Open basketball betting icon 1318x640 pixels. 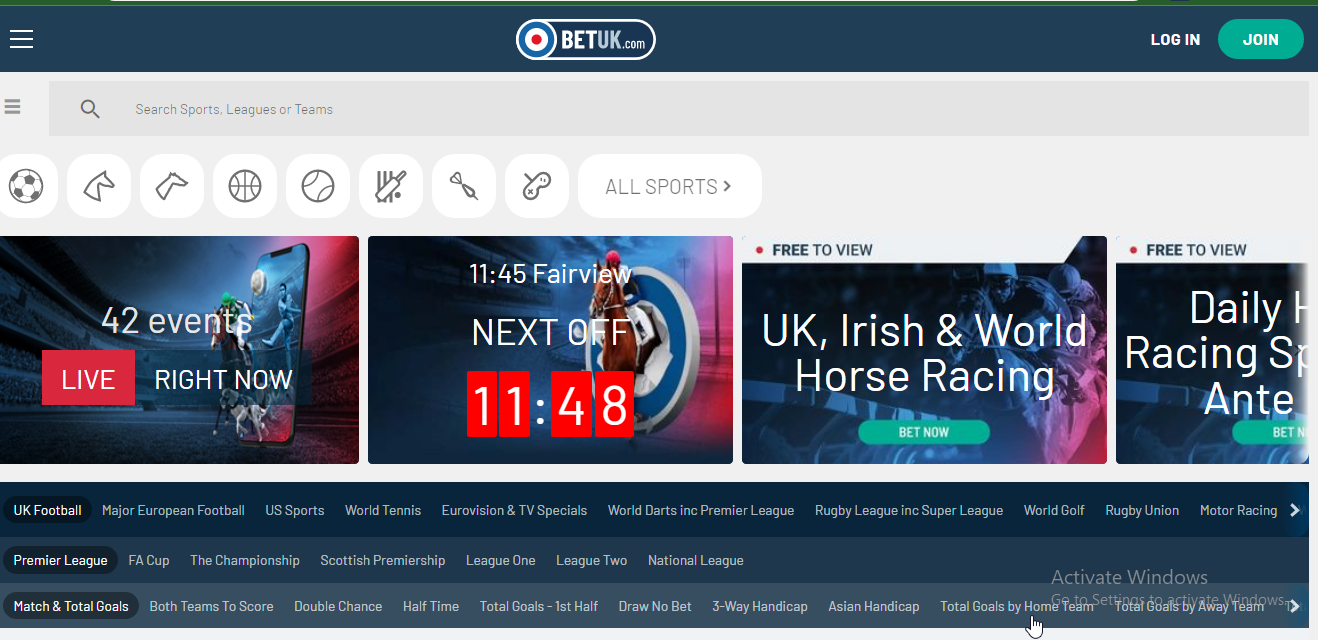tap(245, 186)
